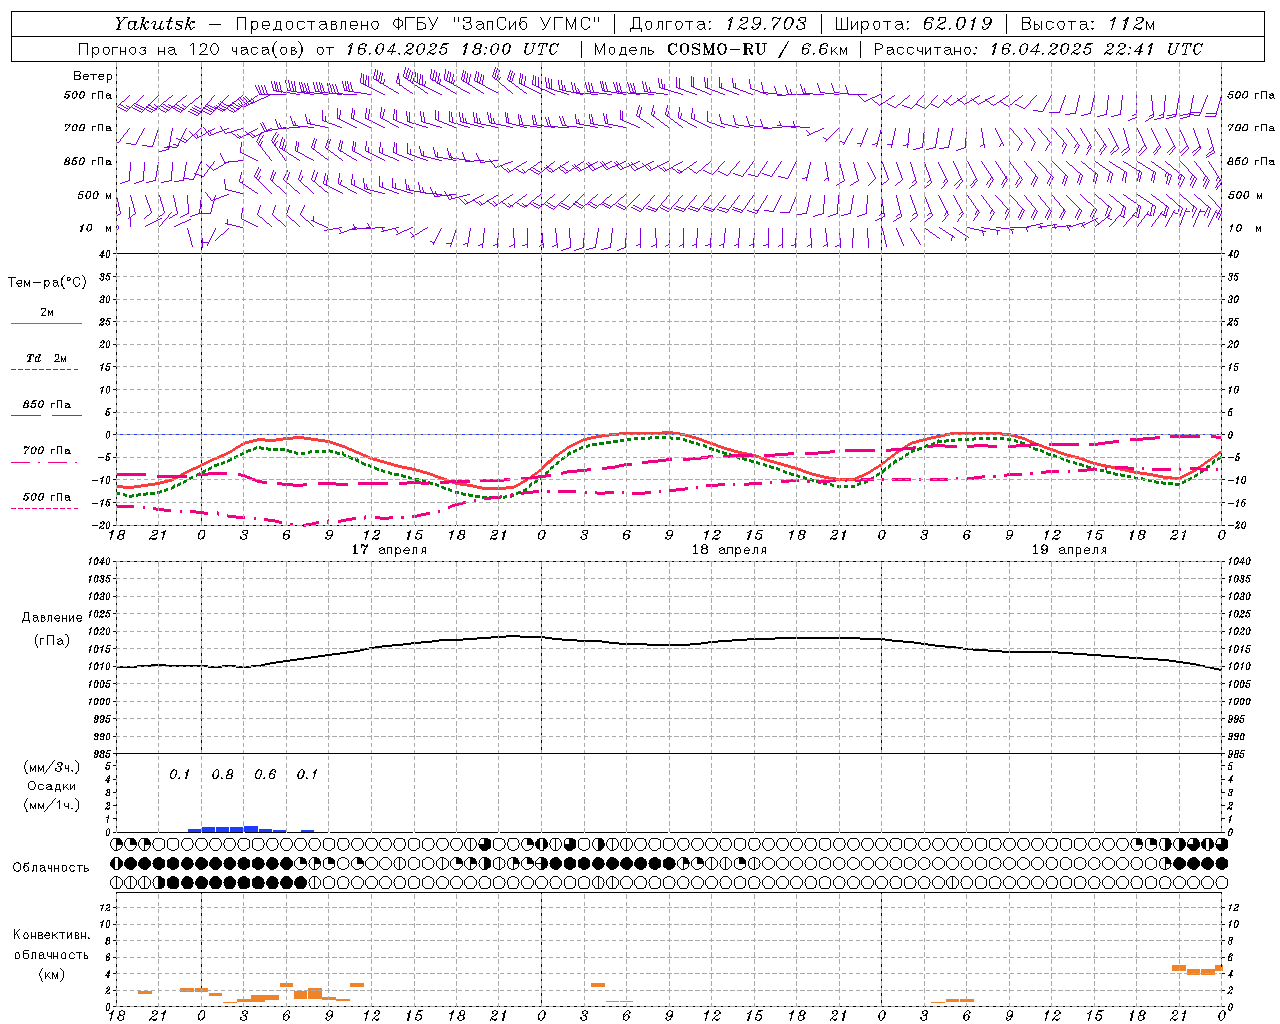Click the "2м" temperature legend entry

47,312
